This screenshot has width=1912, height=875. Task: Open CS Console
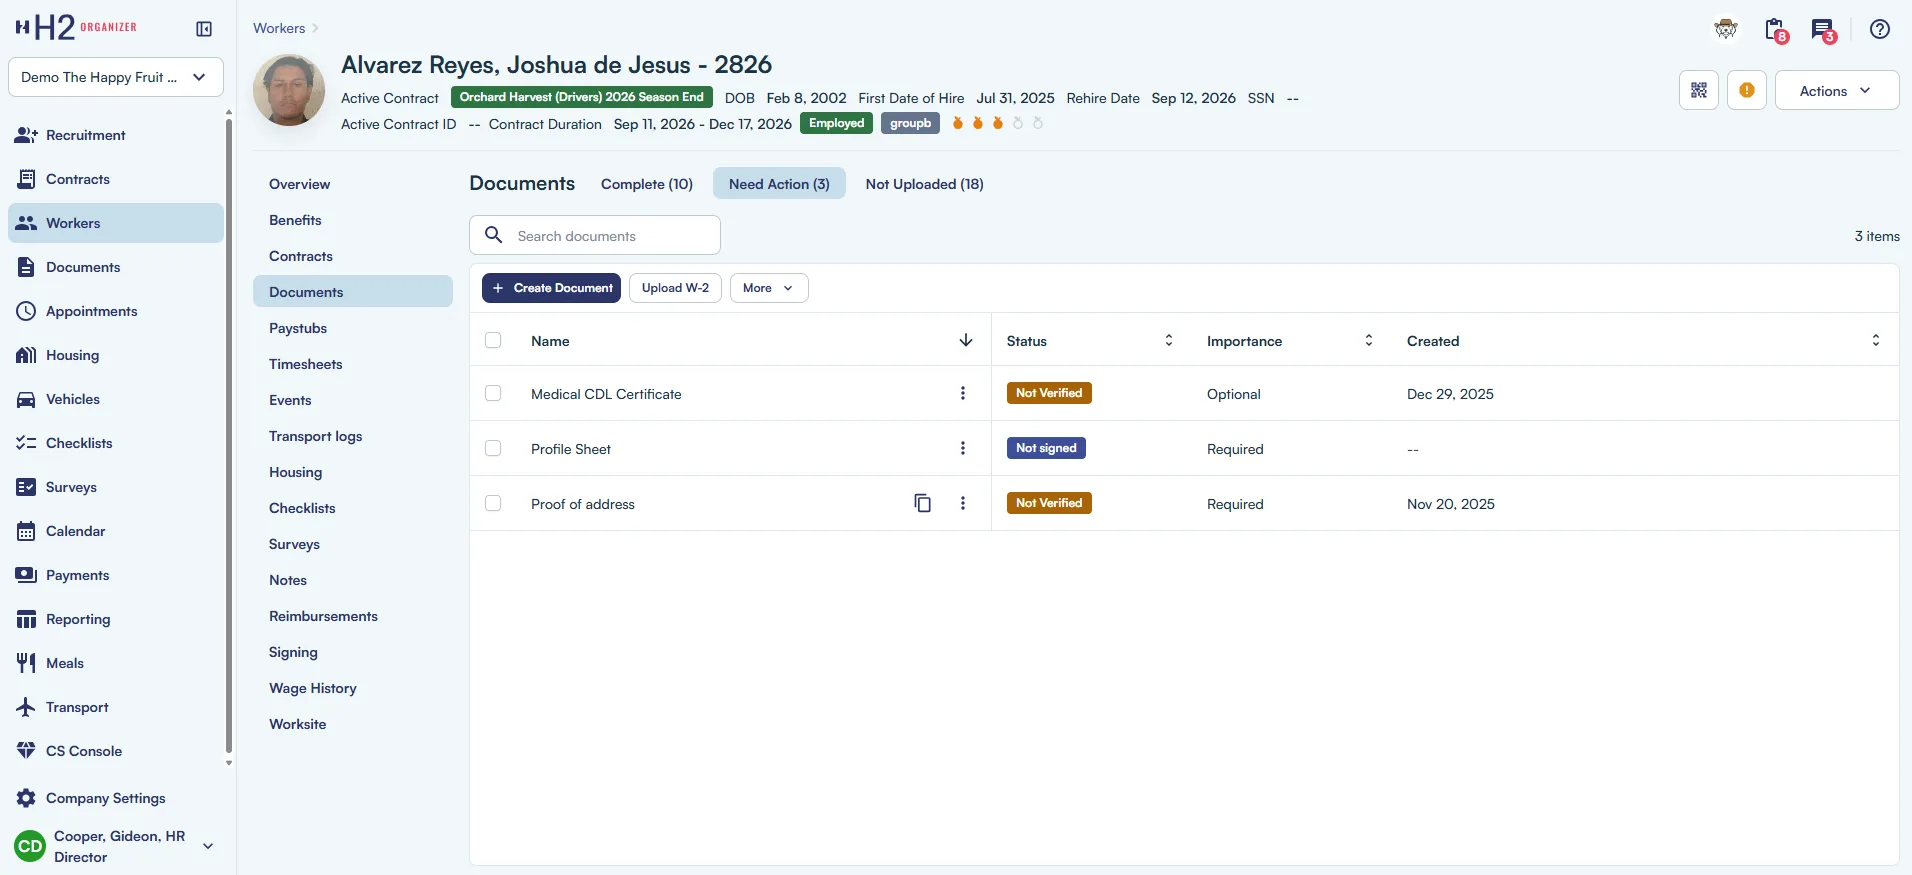(116, 751)
